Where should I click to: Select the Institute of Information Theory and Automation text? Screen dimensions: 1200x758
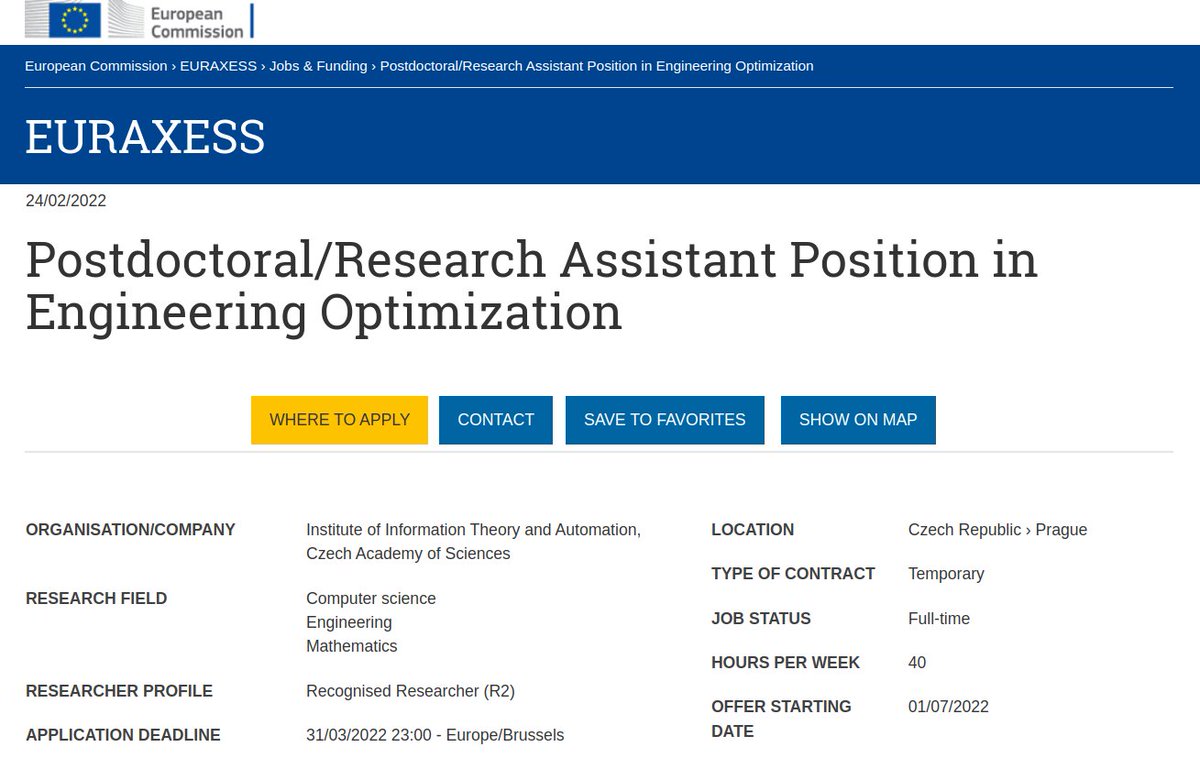(x=473, y=542)
